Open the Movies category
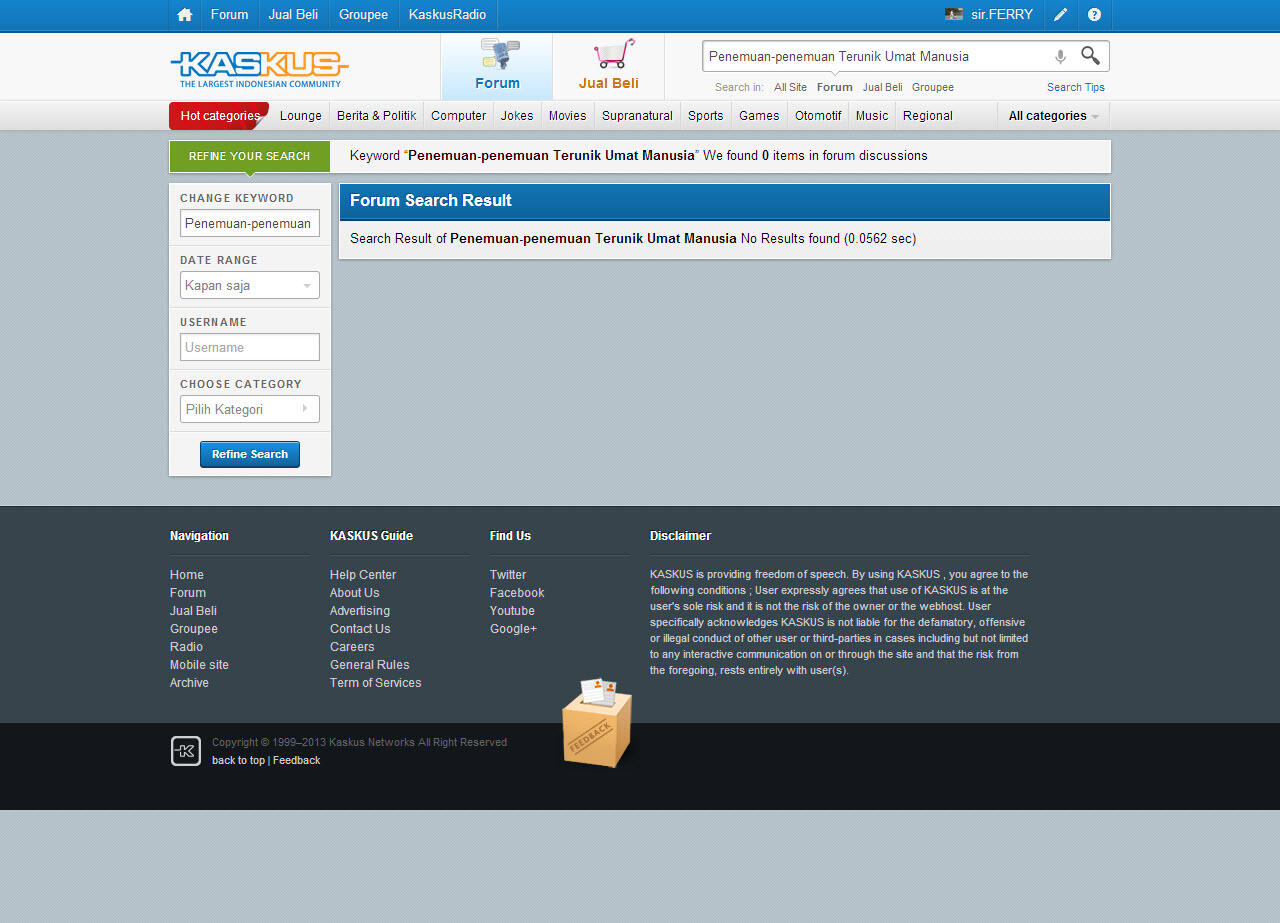The width and height of the screenshot is (1280, 923). [x=567, y=116]
